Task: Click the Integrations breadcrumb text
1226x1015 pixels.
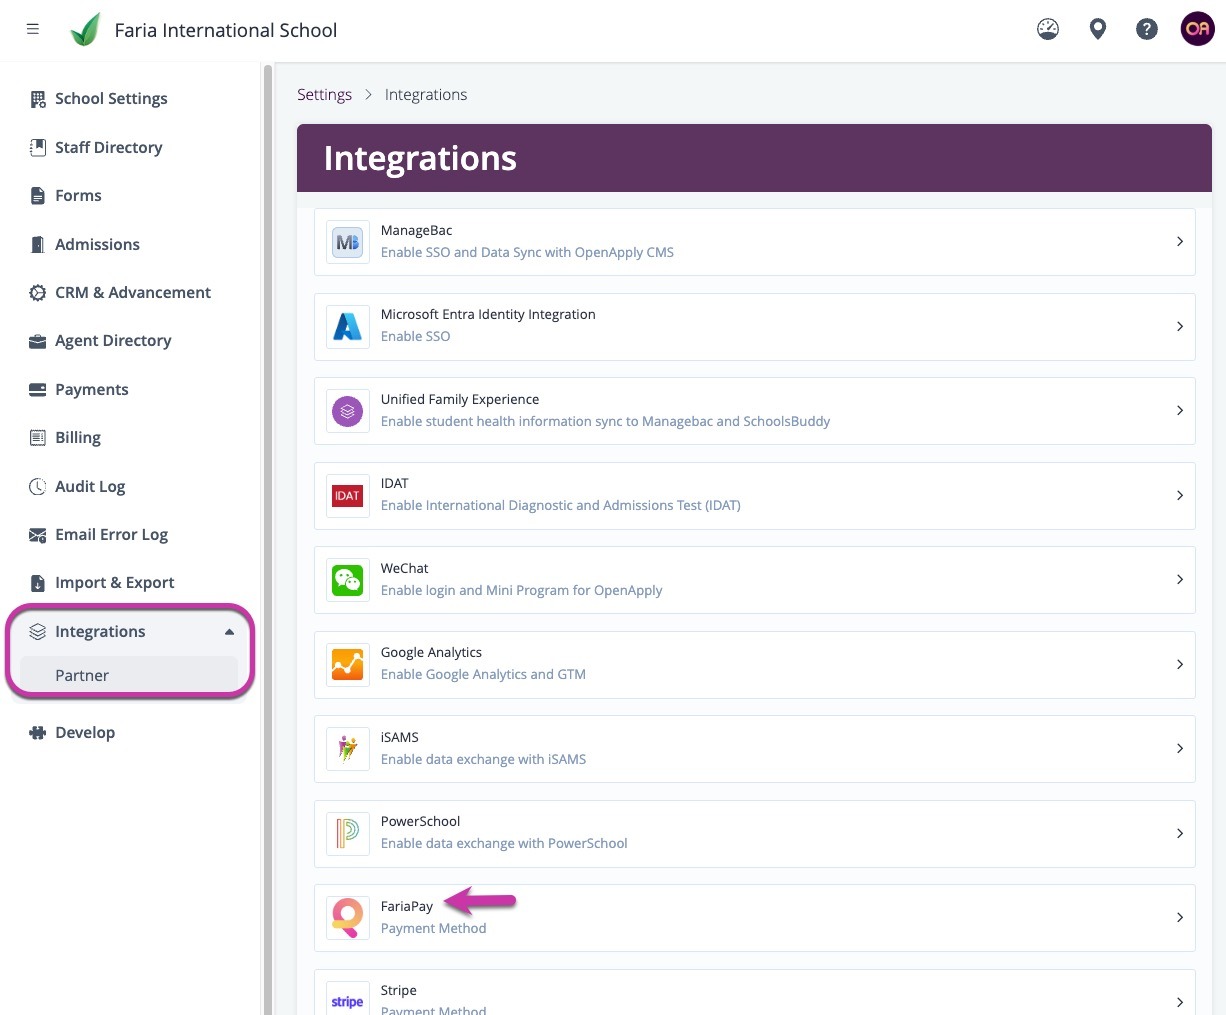Action: 426,95
